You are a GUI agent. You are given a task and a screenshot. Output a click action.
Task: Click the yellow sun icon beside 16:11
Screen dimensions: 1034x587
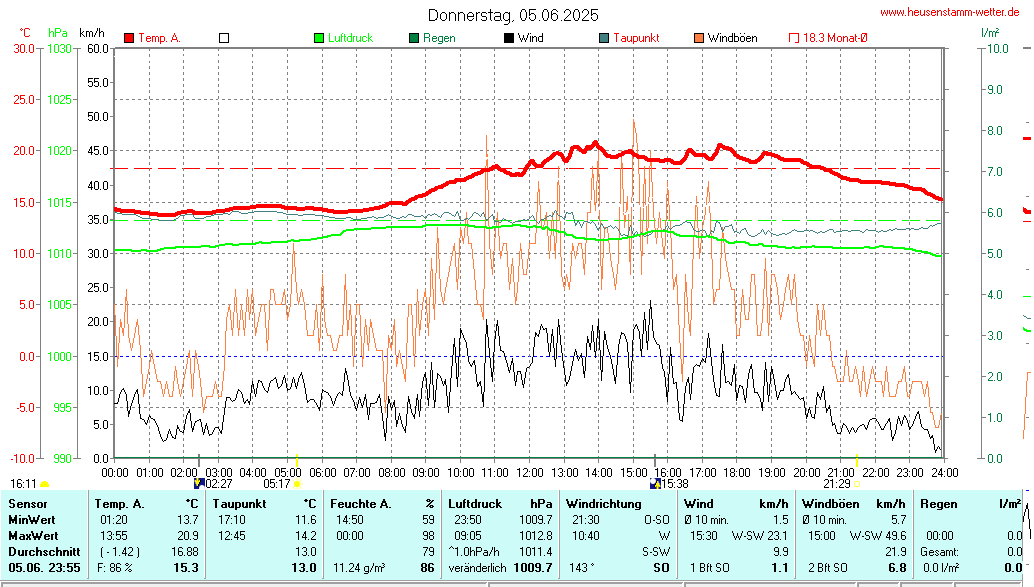tap(45, 484)
